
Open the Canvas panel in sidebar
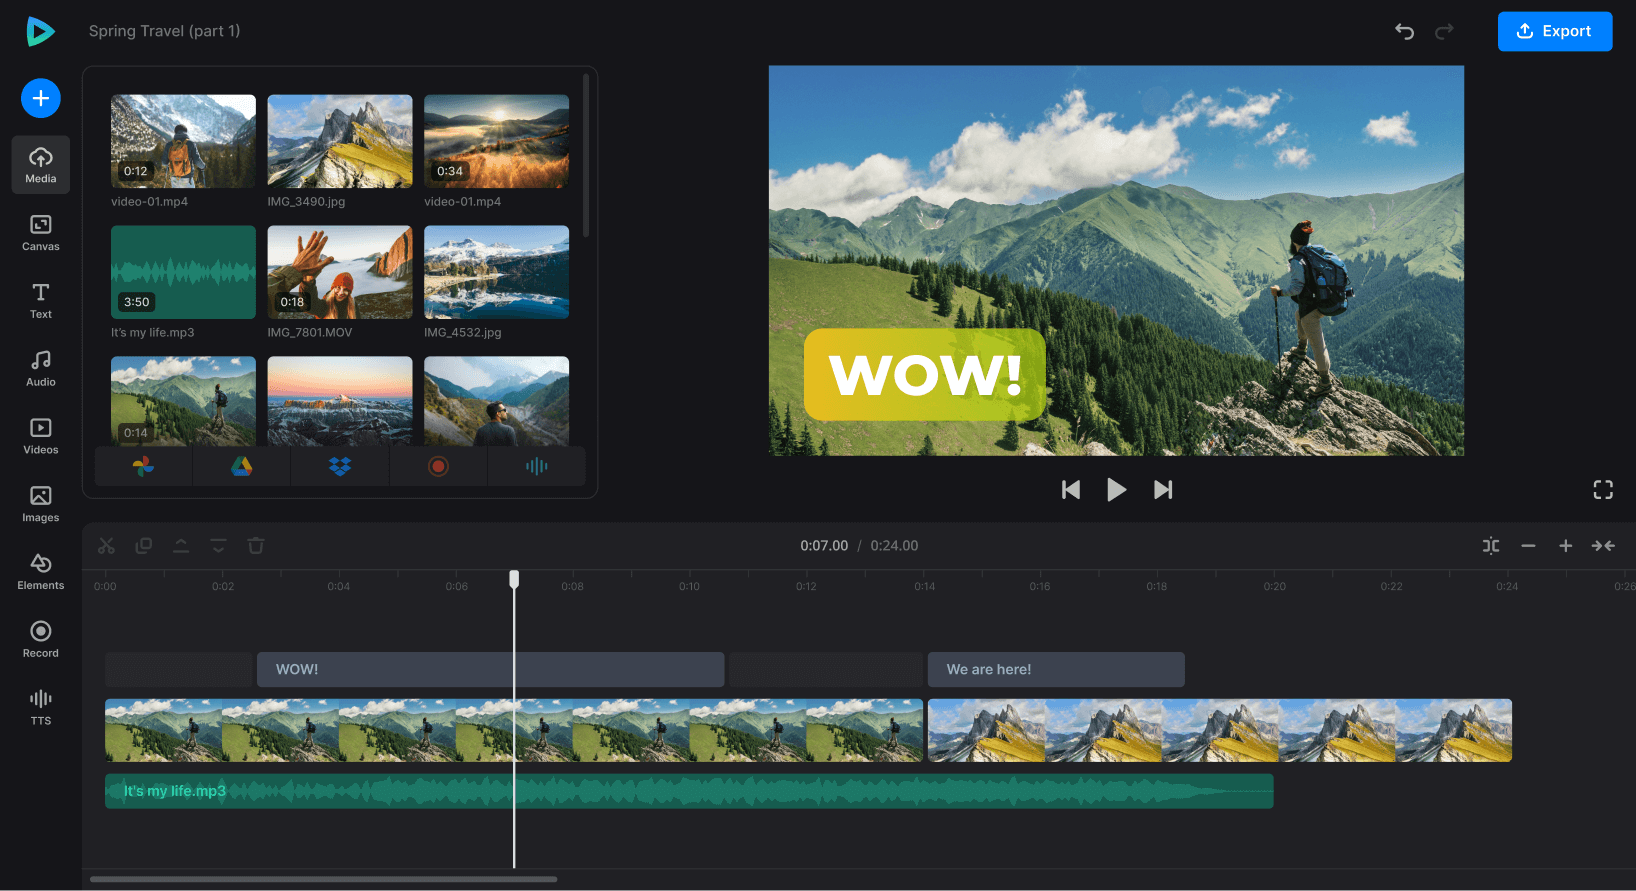point(41,232)
